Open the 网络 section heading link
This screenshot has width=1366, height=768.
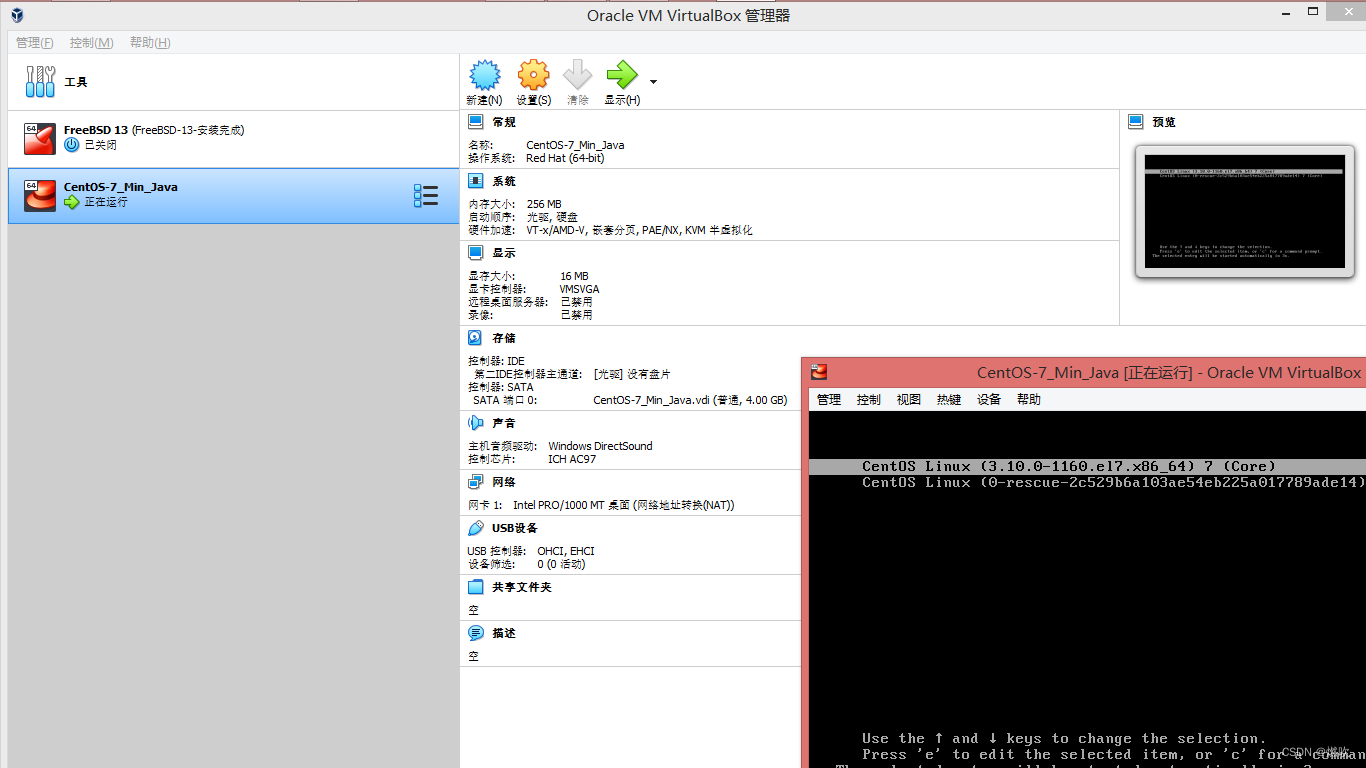(x=504, y=482)
